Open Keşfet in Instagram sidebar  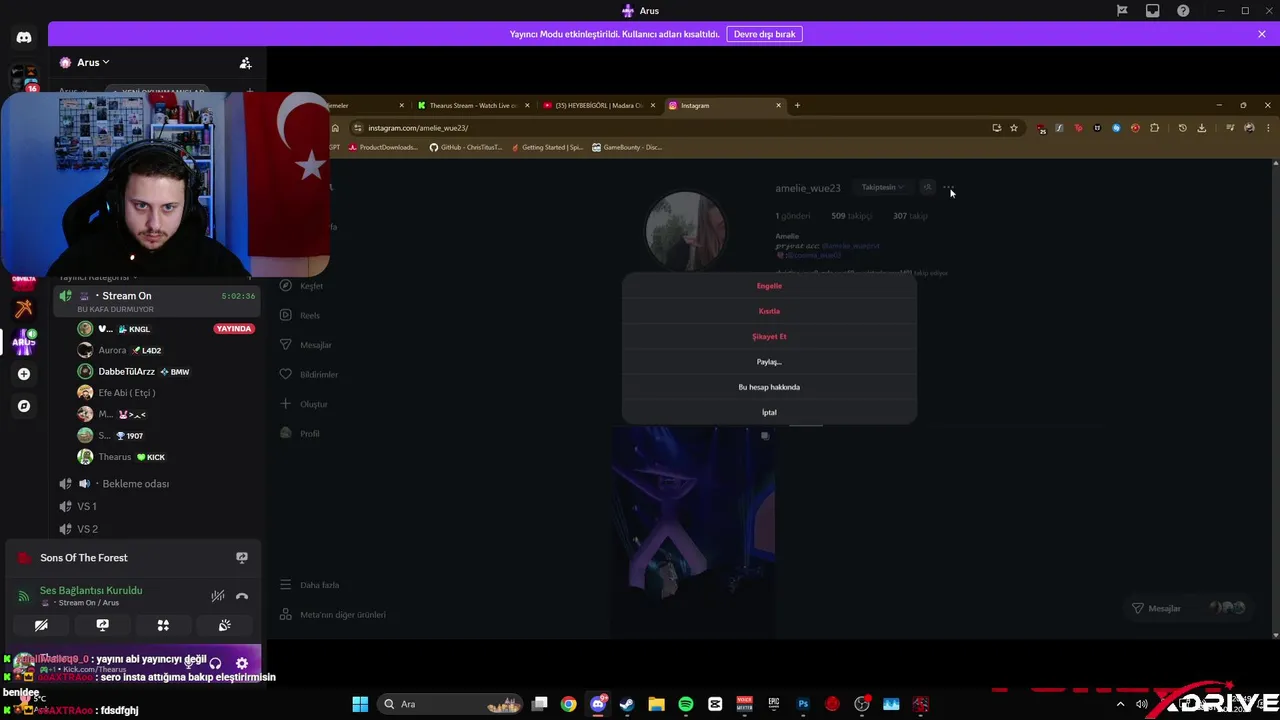[301, 286]
